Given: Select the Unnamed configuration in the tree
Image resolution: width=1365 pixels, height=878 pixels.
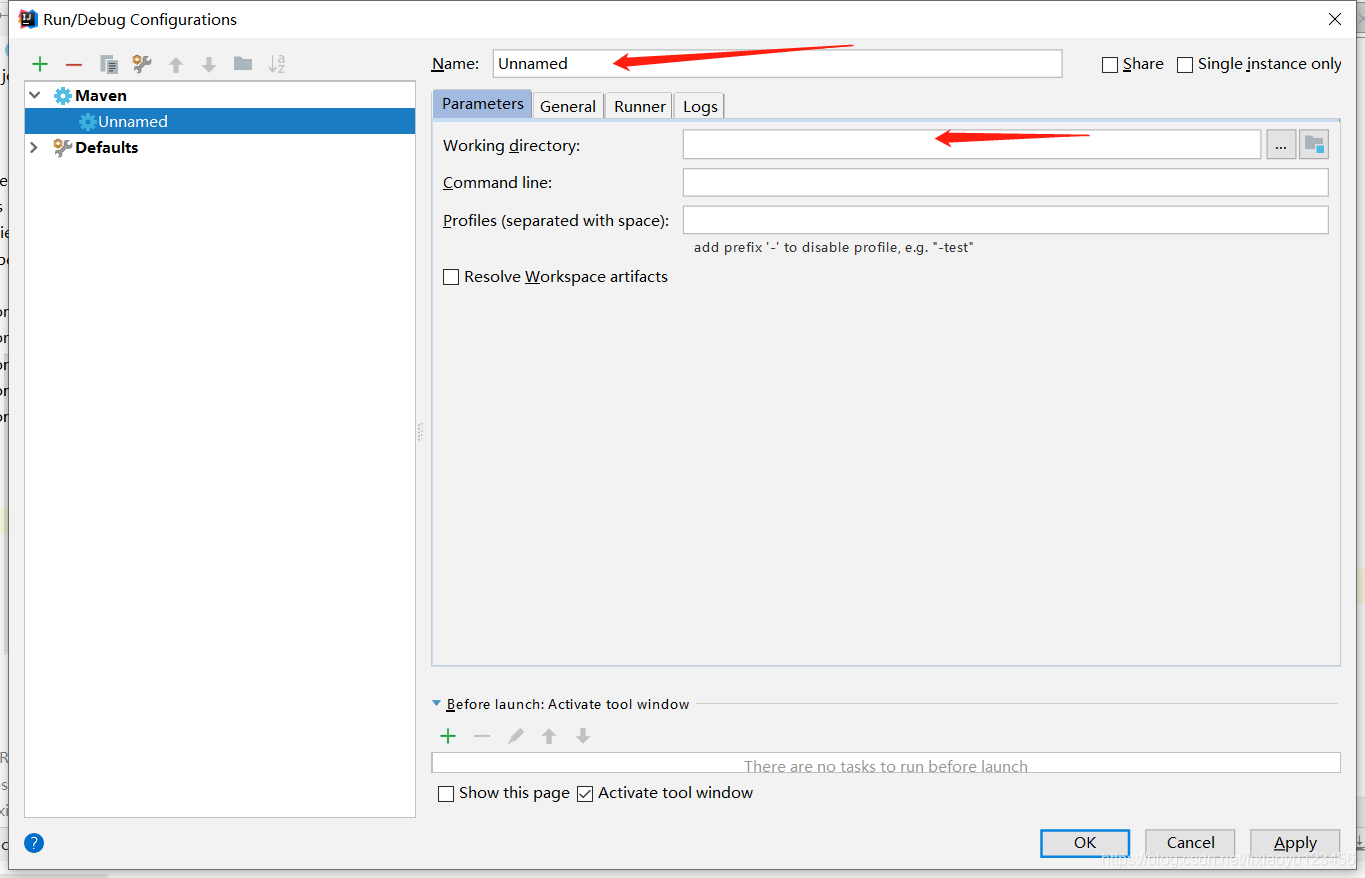Looking at the screenshot, I should 220,121.
